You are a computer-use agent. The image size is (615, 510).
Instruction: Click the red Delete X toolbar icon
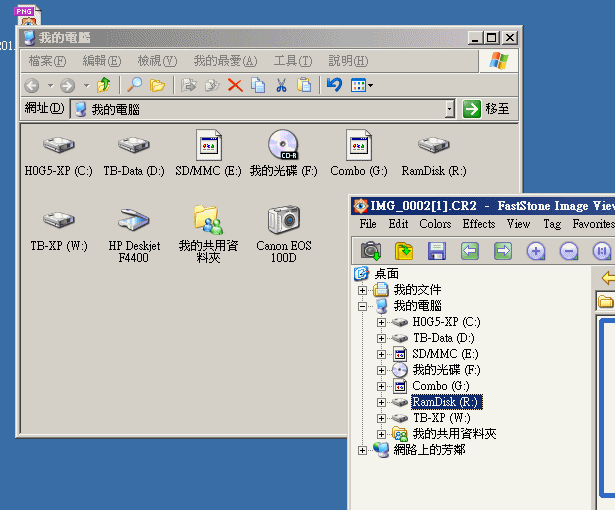pos(235,85)
